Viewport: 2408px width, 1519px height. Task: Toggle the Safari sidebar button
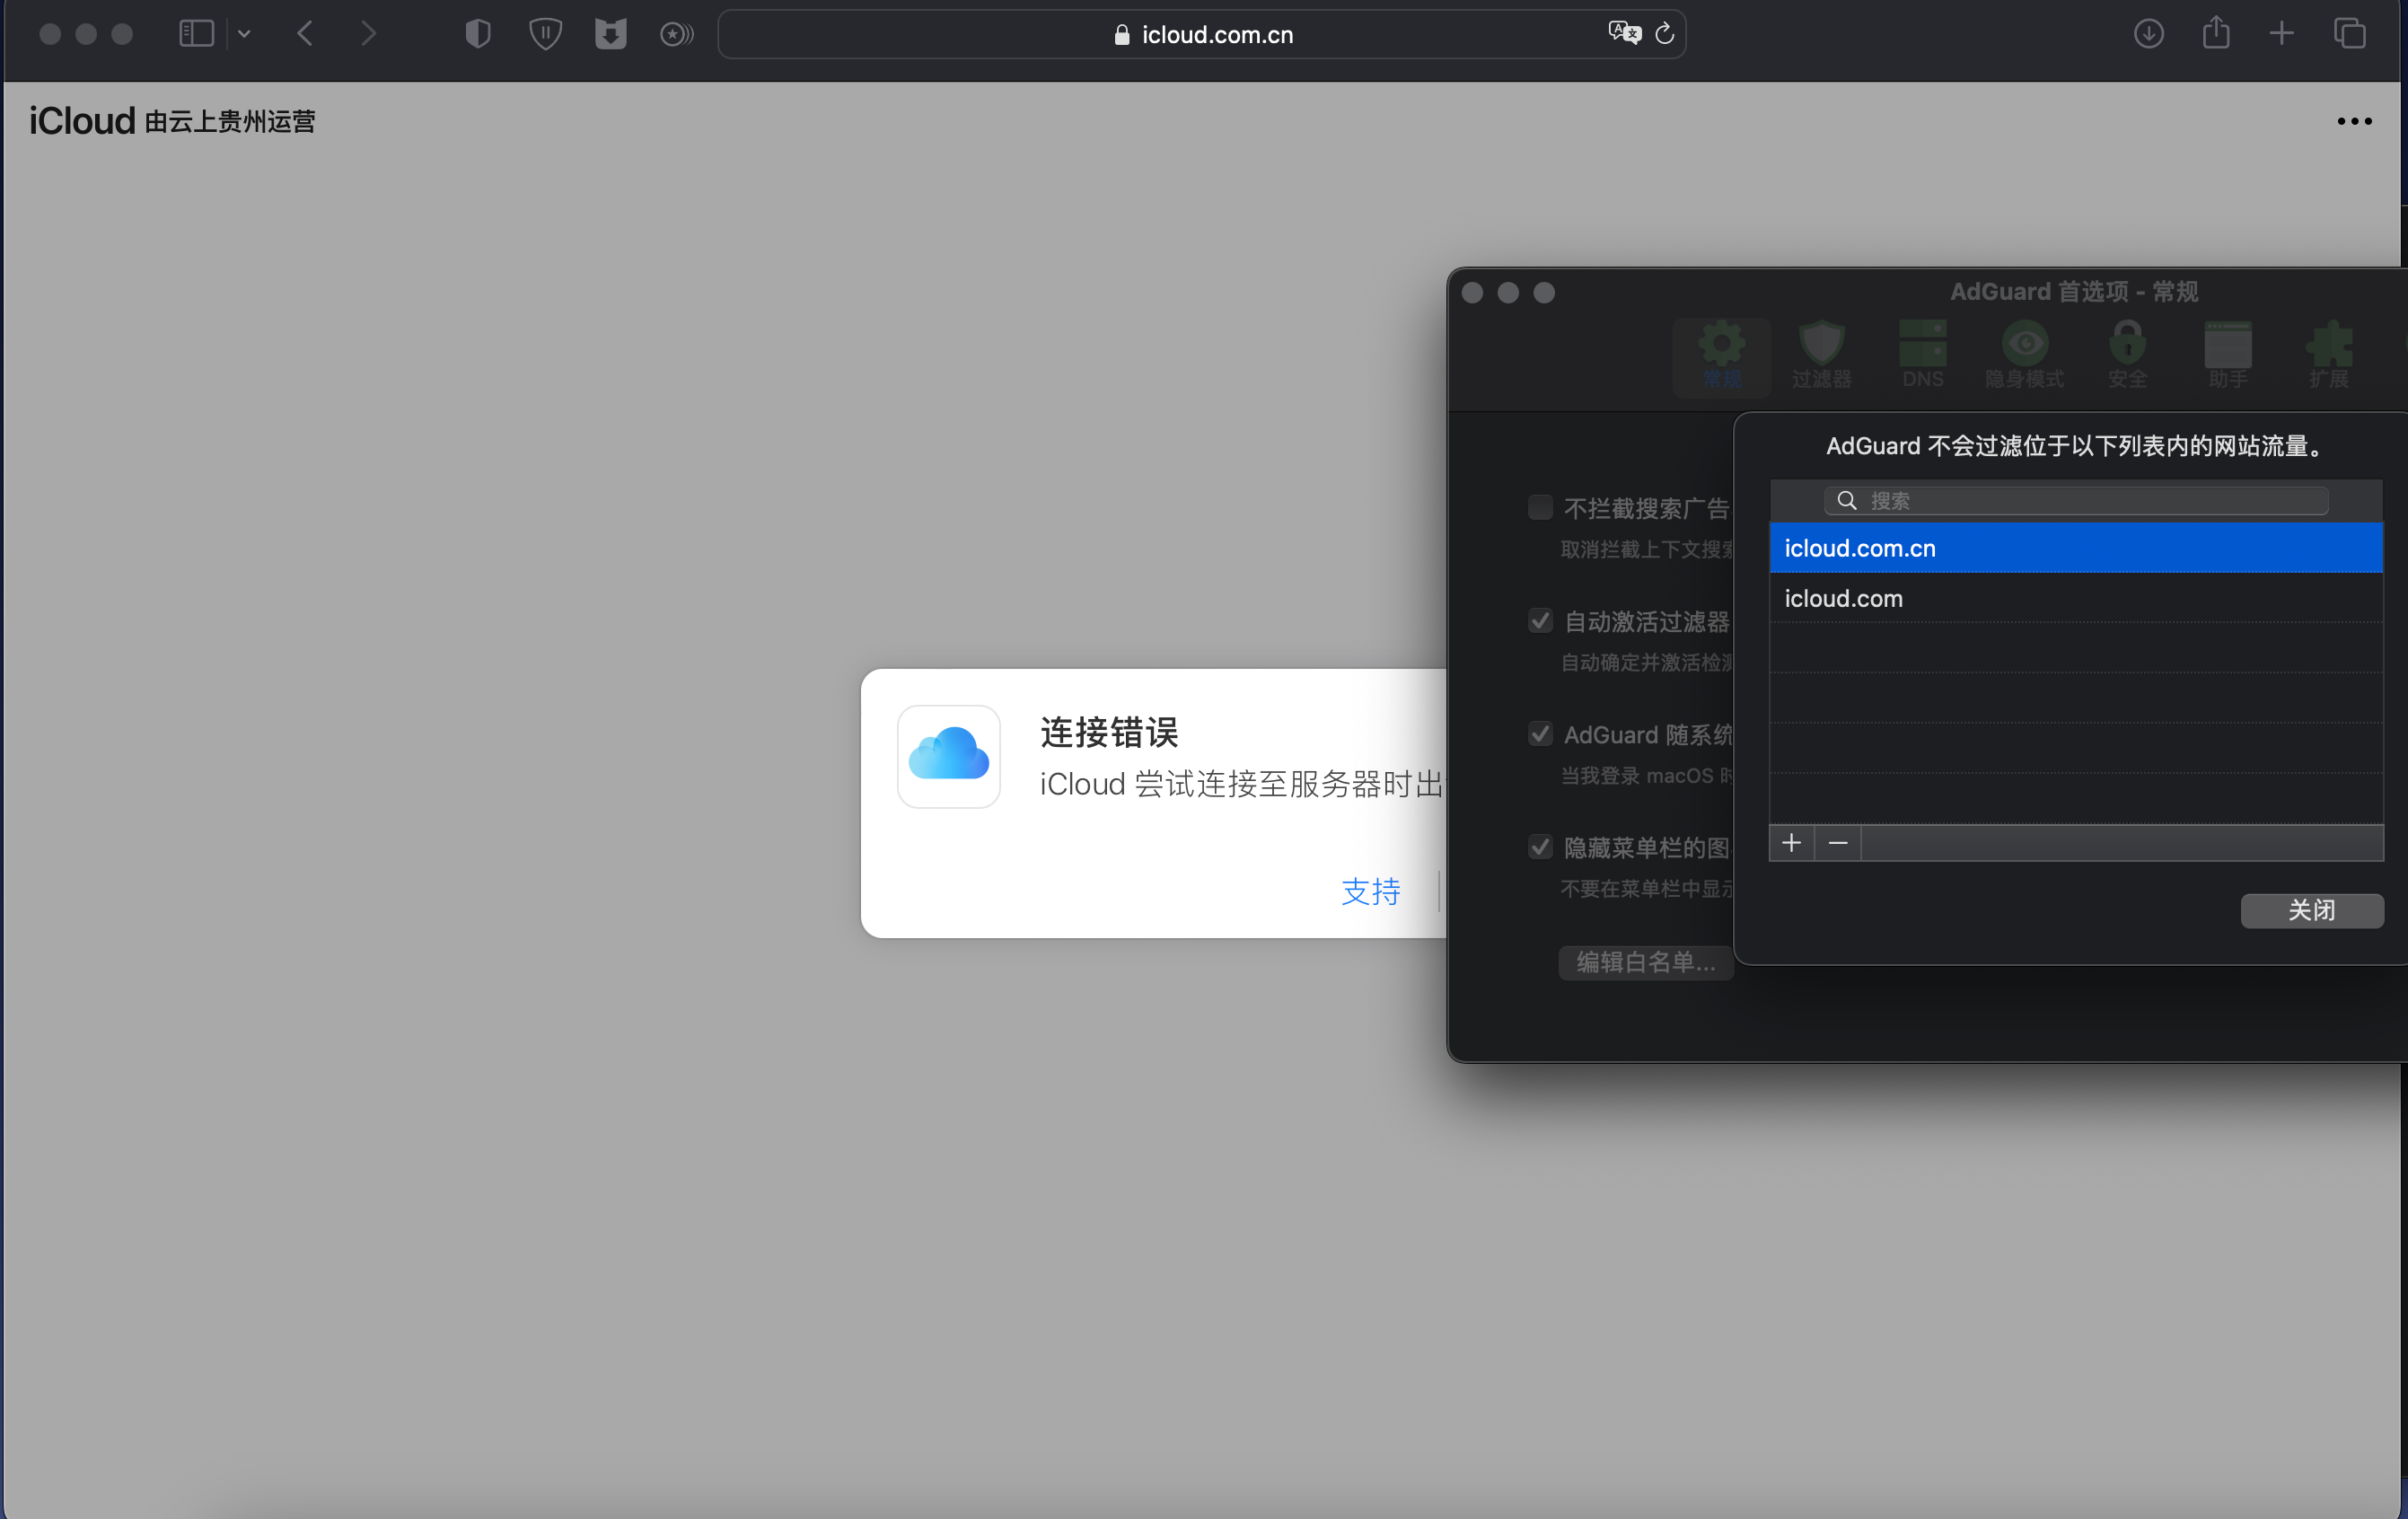pos(196,34)
